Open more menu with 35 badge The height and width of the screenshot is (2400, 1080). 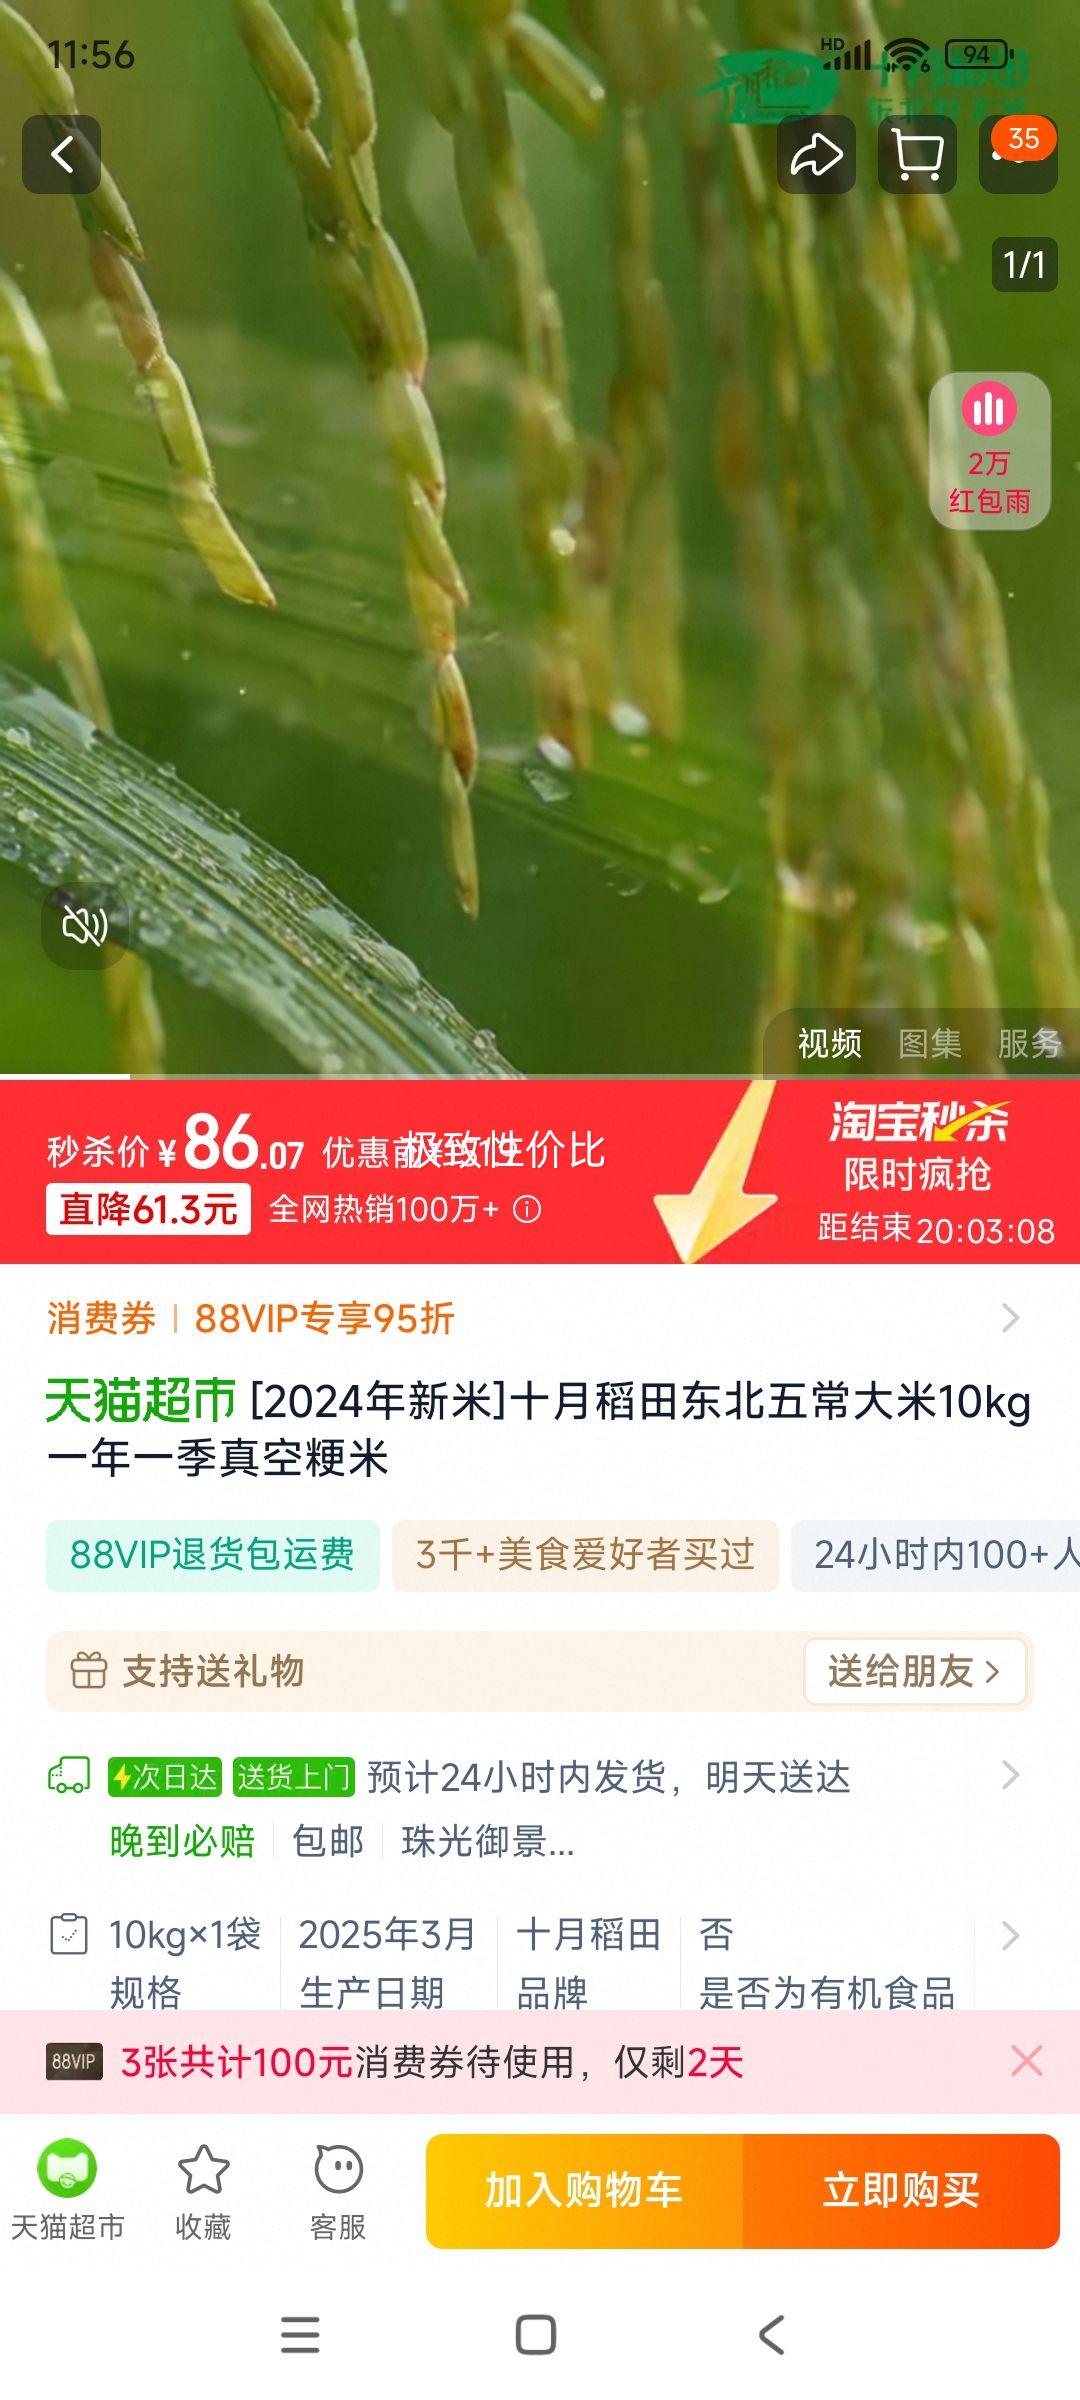[x=1018, y=155]
